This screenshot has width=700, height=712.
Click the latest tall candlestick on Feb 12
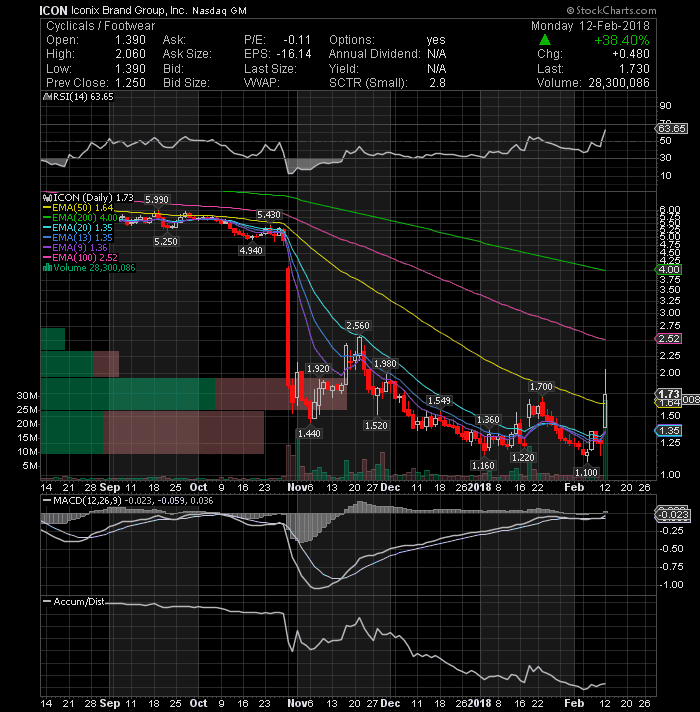[x=605, y=399]
